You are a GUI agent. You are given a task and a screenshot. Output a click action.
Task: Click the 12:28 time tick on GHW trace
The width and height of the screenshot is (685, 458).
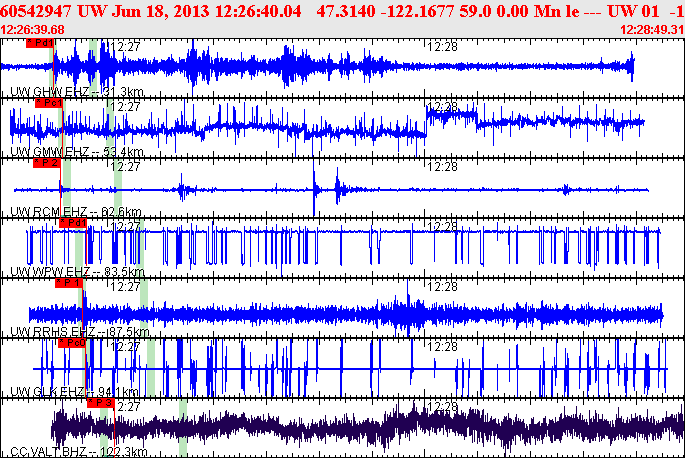point(442,46)
